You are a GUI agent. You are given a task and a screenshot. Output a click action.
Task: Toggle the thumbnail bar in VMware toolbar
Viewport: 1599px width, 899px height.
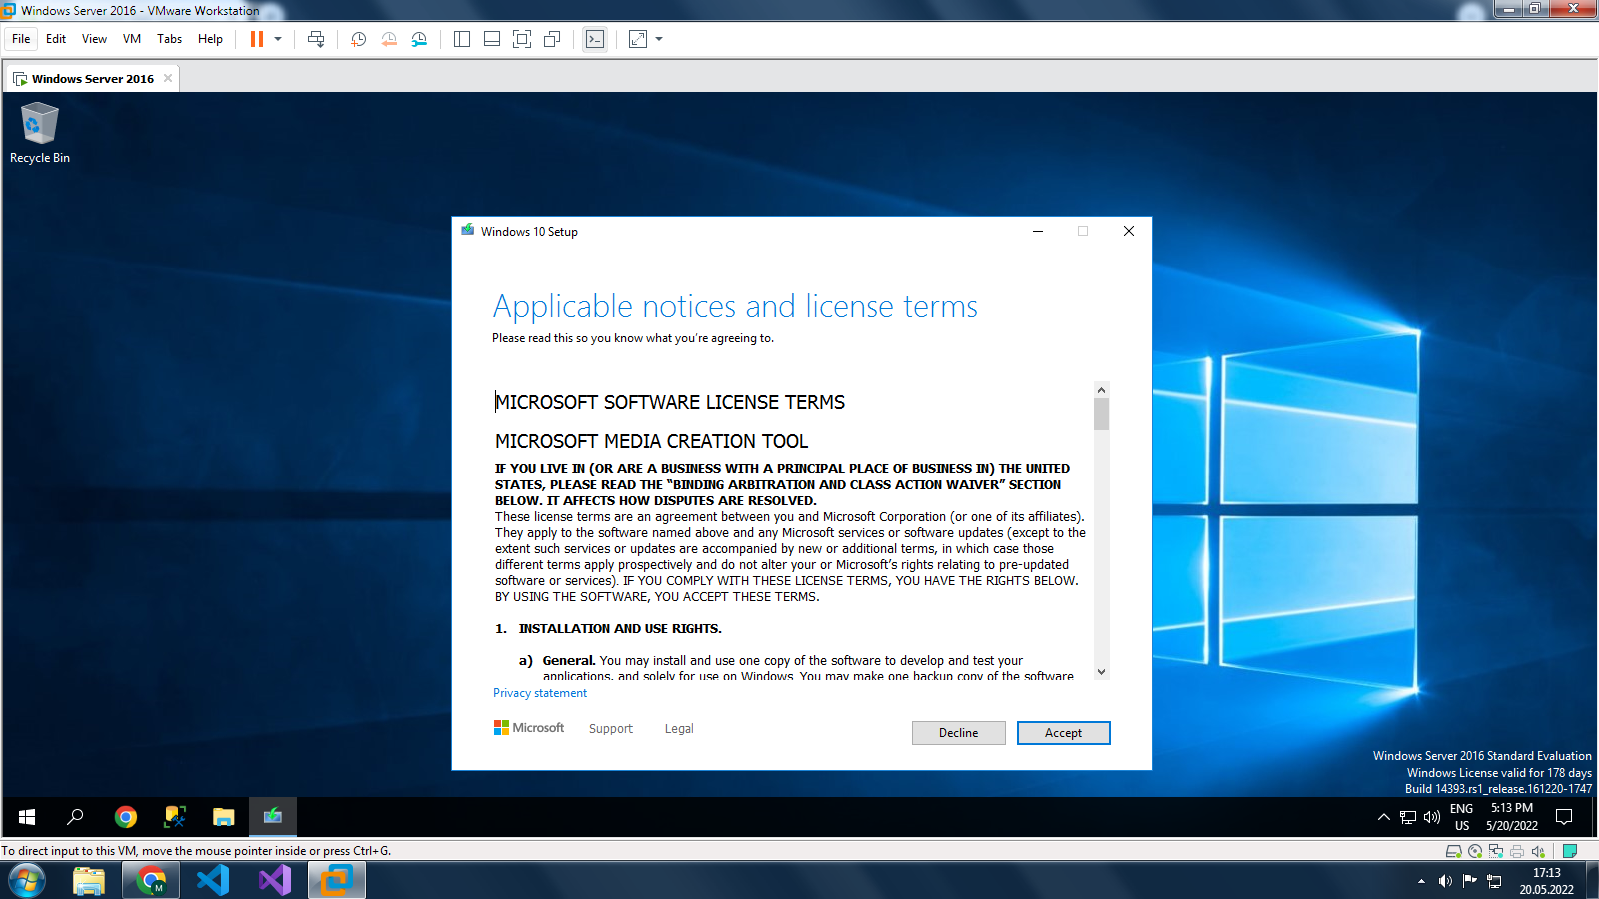point(492,39)
